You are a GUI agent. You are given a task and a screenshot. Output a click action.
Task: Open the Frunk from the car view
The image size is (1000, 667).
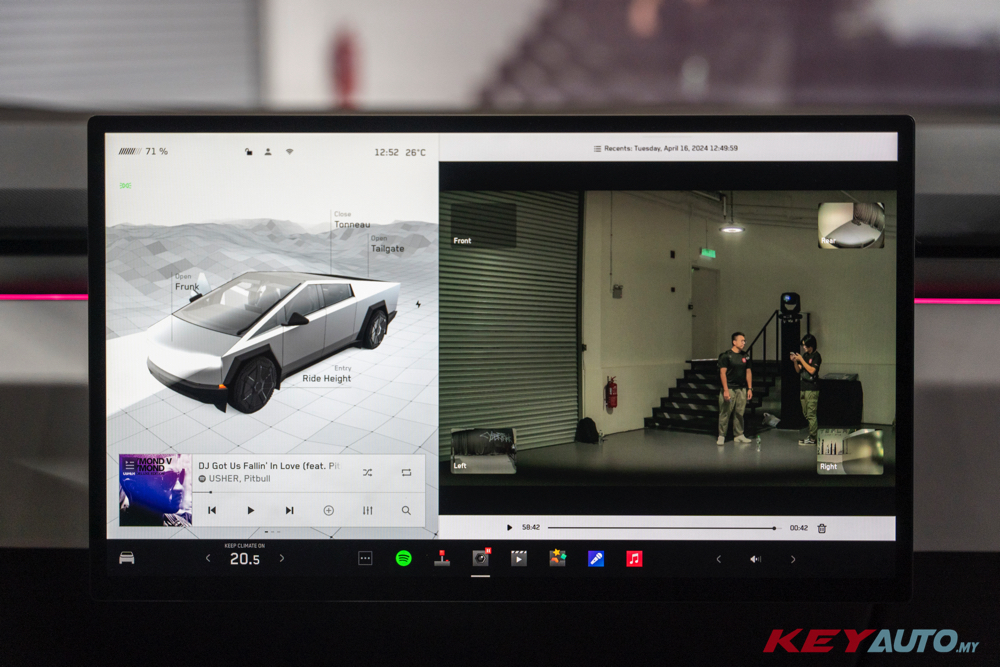(187, 286)
